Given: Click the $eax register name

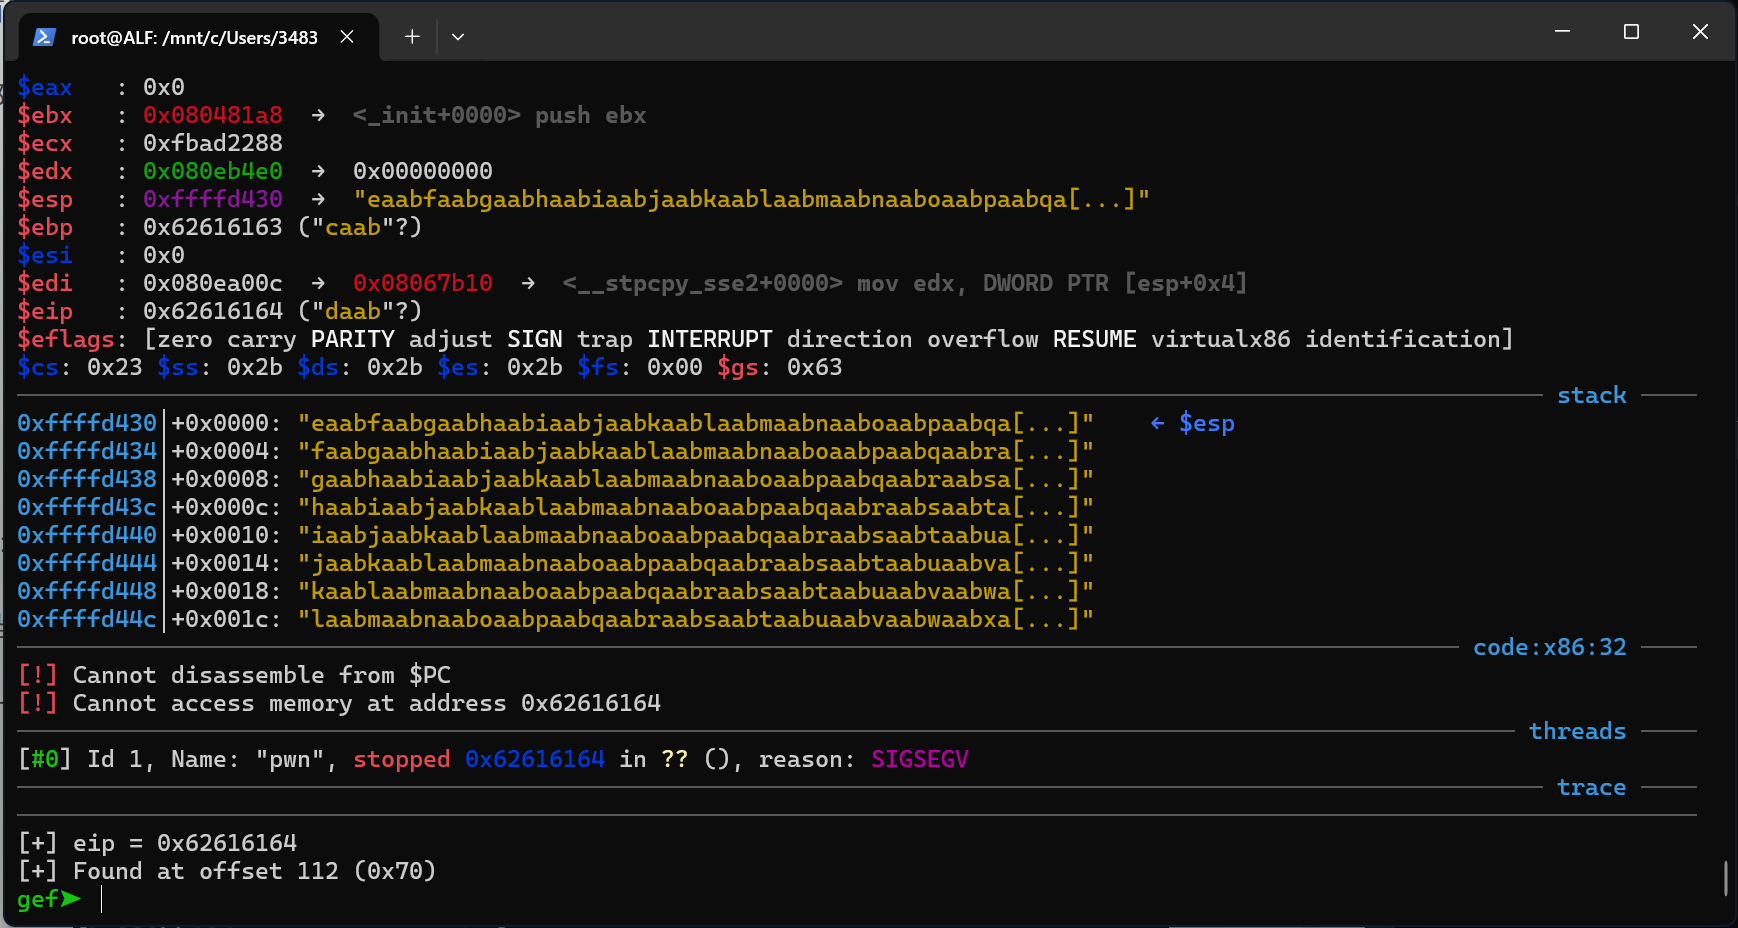Looking at the screenshot, I should pyautogui.click(x=45, y=87).
